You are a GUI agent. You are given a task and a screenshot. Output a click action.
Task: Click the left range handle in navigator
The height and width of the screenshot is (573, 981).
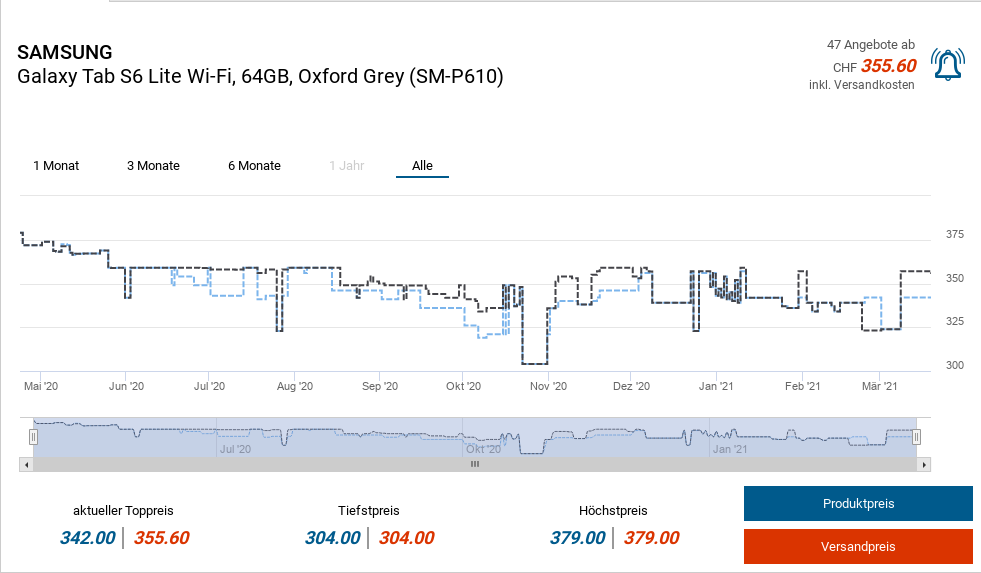click(x=33, y=437)
